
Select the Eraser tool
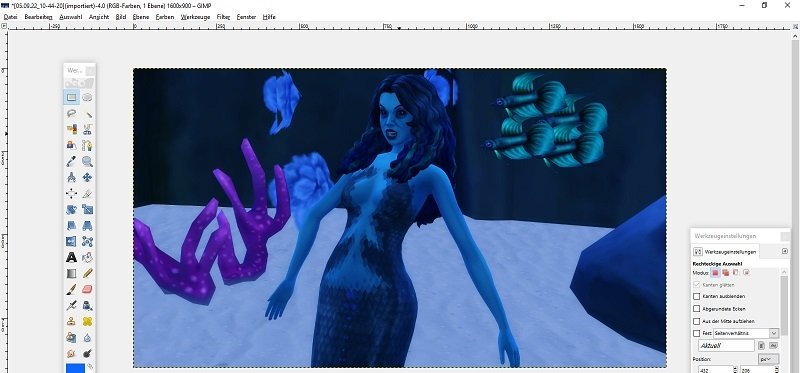pyautogui.click(x=88, y=289)
